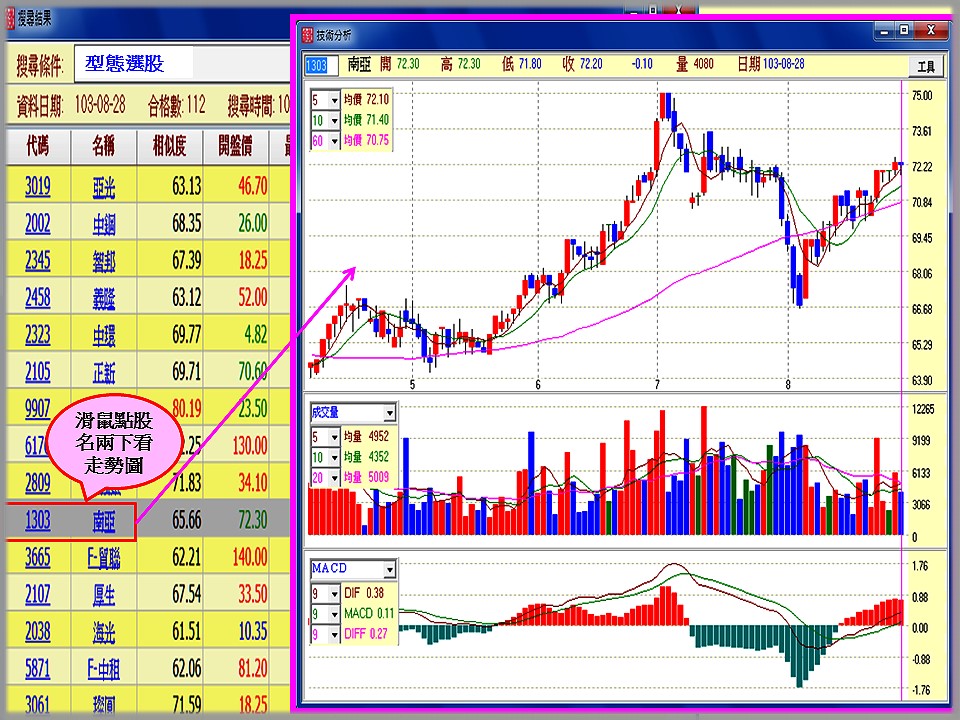Screen dimensions: 960x720
Task: Expand the 60-day price average period dropdown
Action: [334, 140]
